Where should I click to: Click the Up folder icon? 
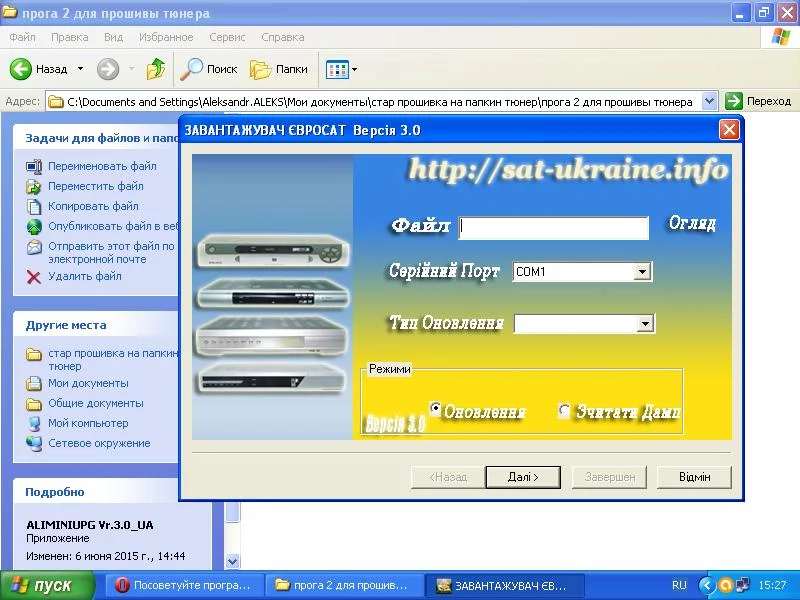[x=156, y=69]
